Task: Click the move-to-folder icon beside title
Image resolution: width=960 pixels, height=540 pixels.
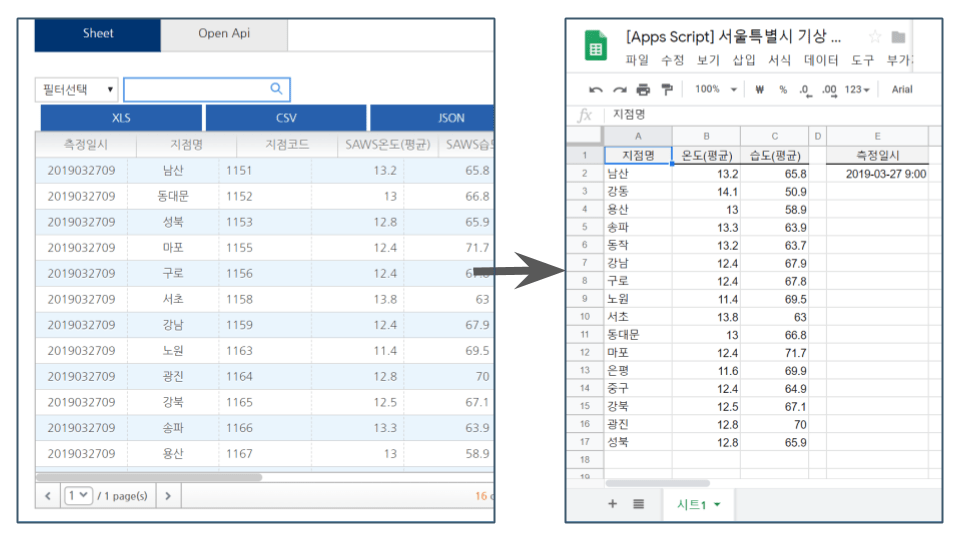Action: pos(898,37)
